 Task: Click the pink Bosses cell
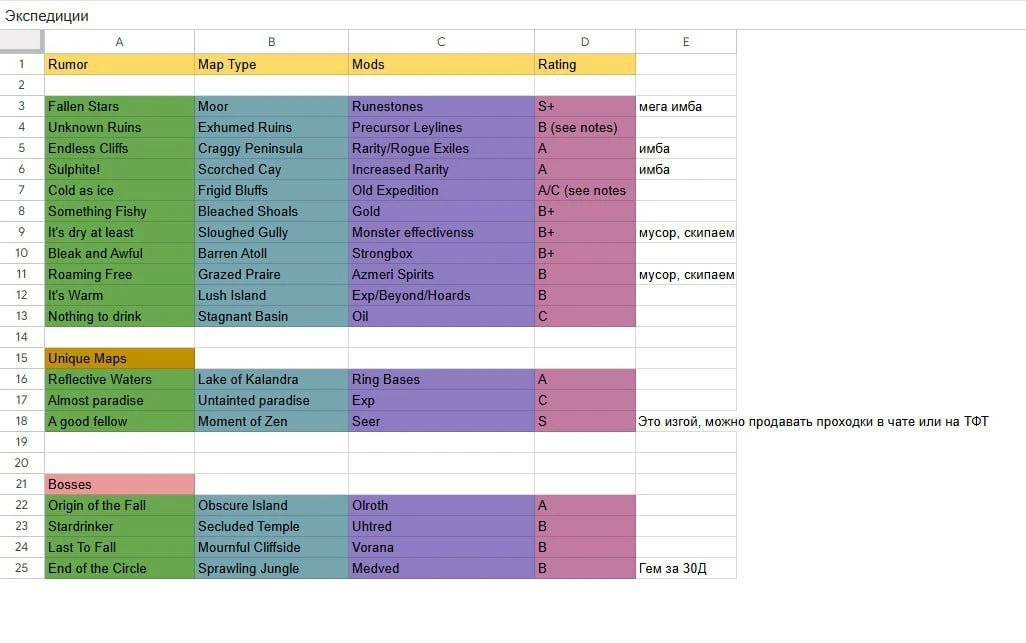(119, 484)
